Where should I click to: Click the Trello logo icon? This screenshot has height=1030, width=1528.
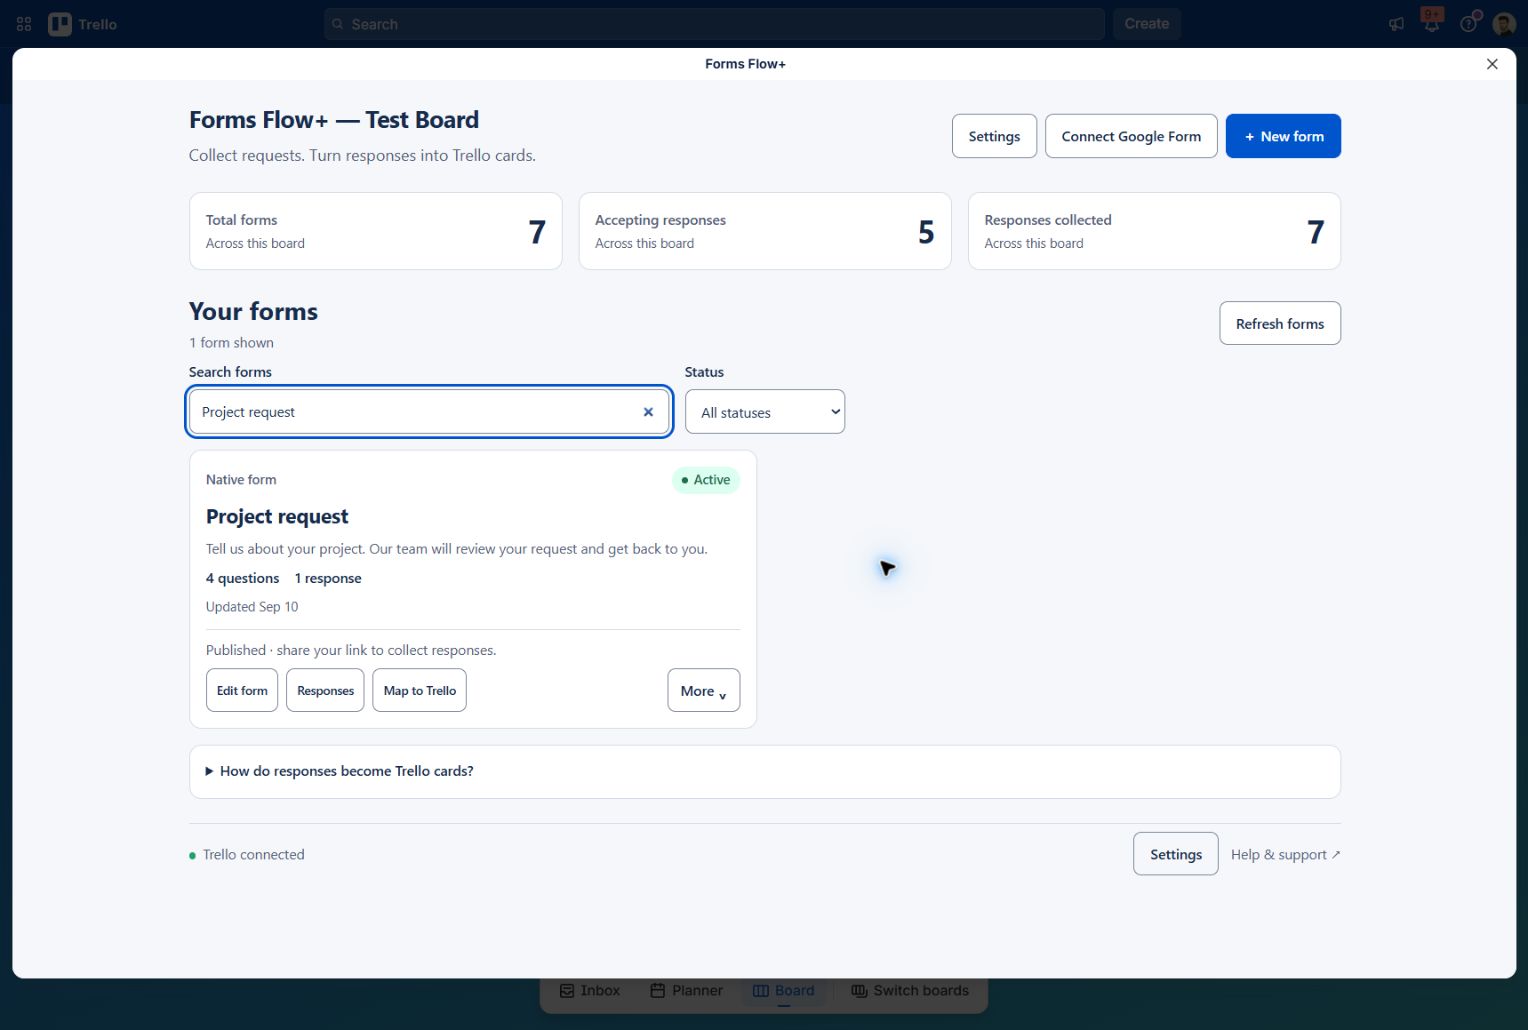pyautogui.click(x=60, y=24)
